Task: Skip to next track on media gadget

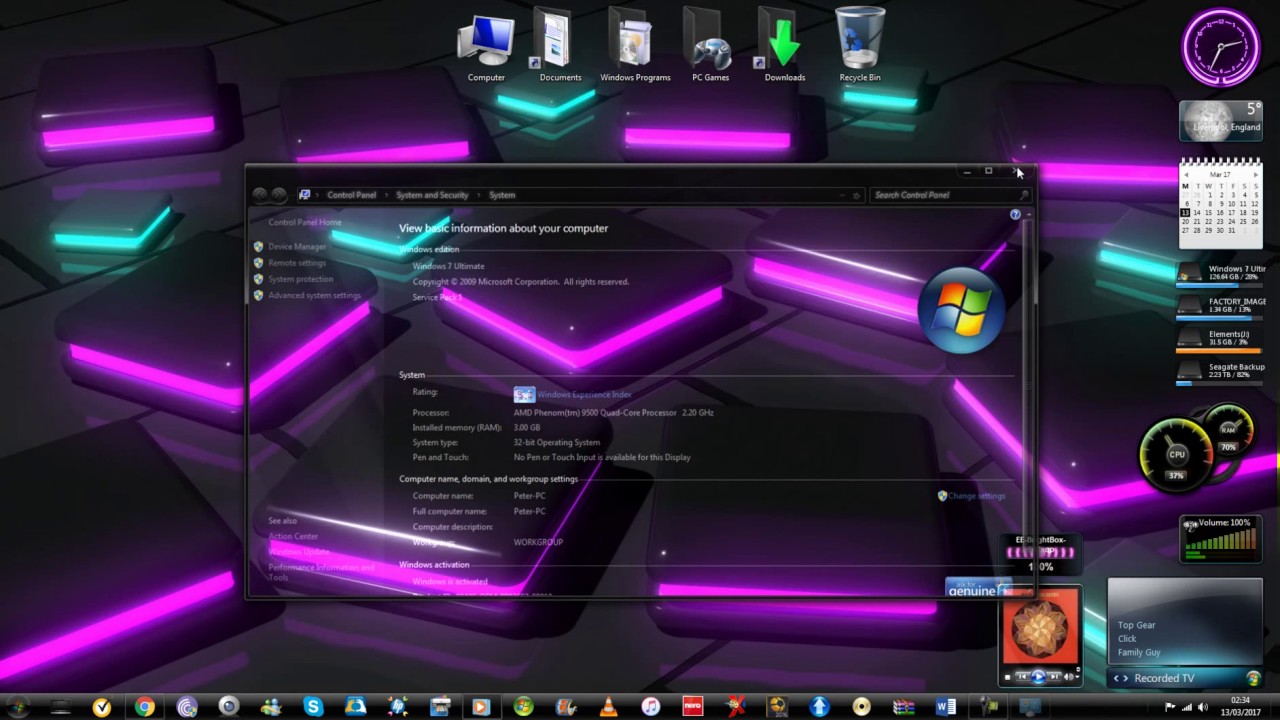Action: (x=1055, y=677)
